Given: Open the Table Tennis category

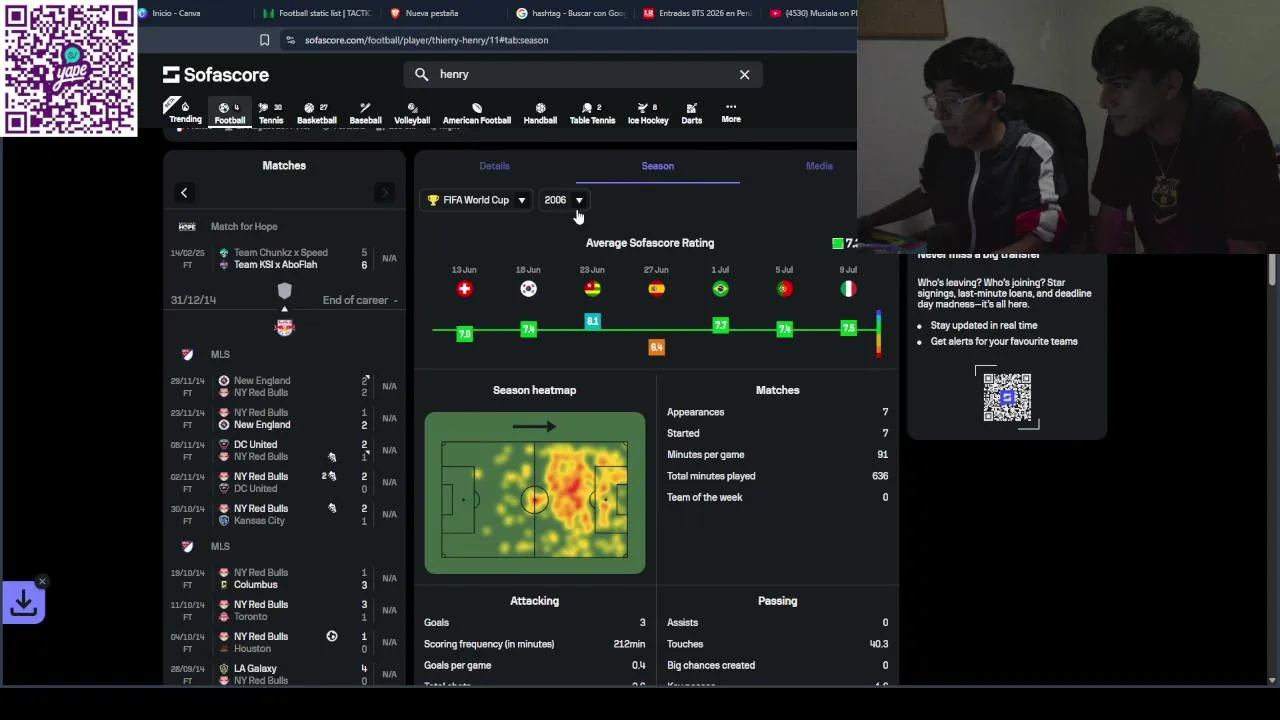Looking at the screenshot, I should coord(592,112).
